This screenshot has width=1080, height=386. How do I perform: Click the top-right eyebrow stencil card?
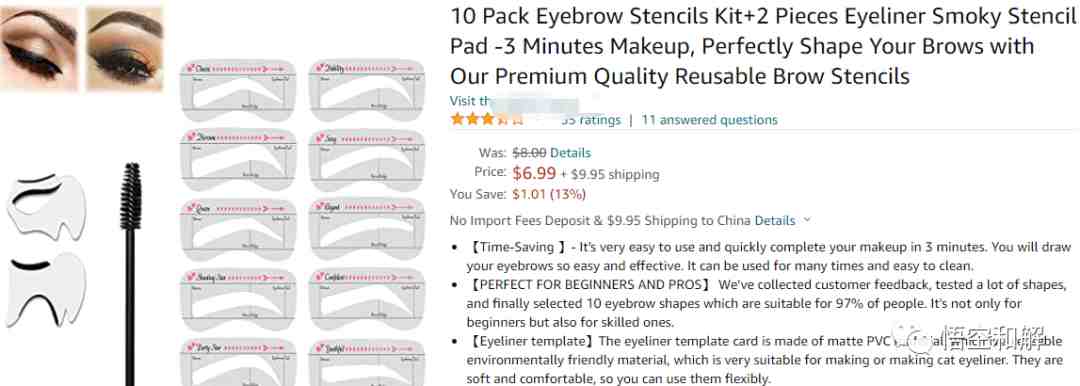(x=367, y=90)
